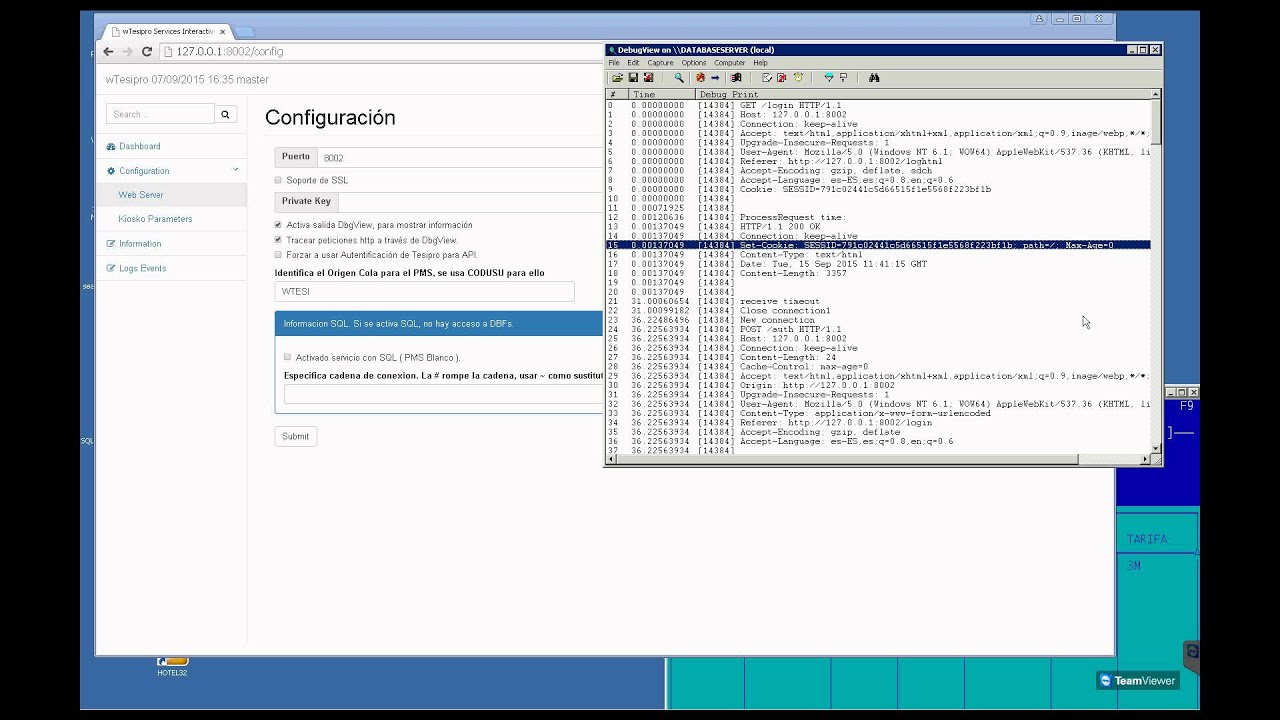Click the browser Back arrow
Viewport: 1280px width, 720px height.
(x=108, y=51)
